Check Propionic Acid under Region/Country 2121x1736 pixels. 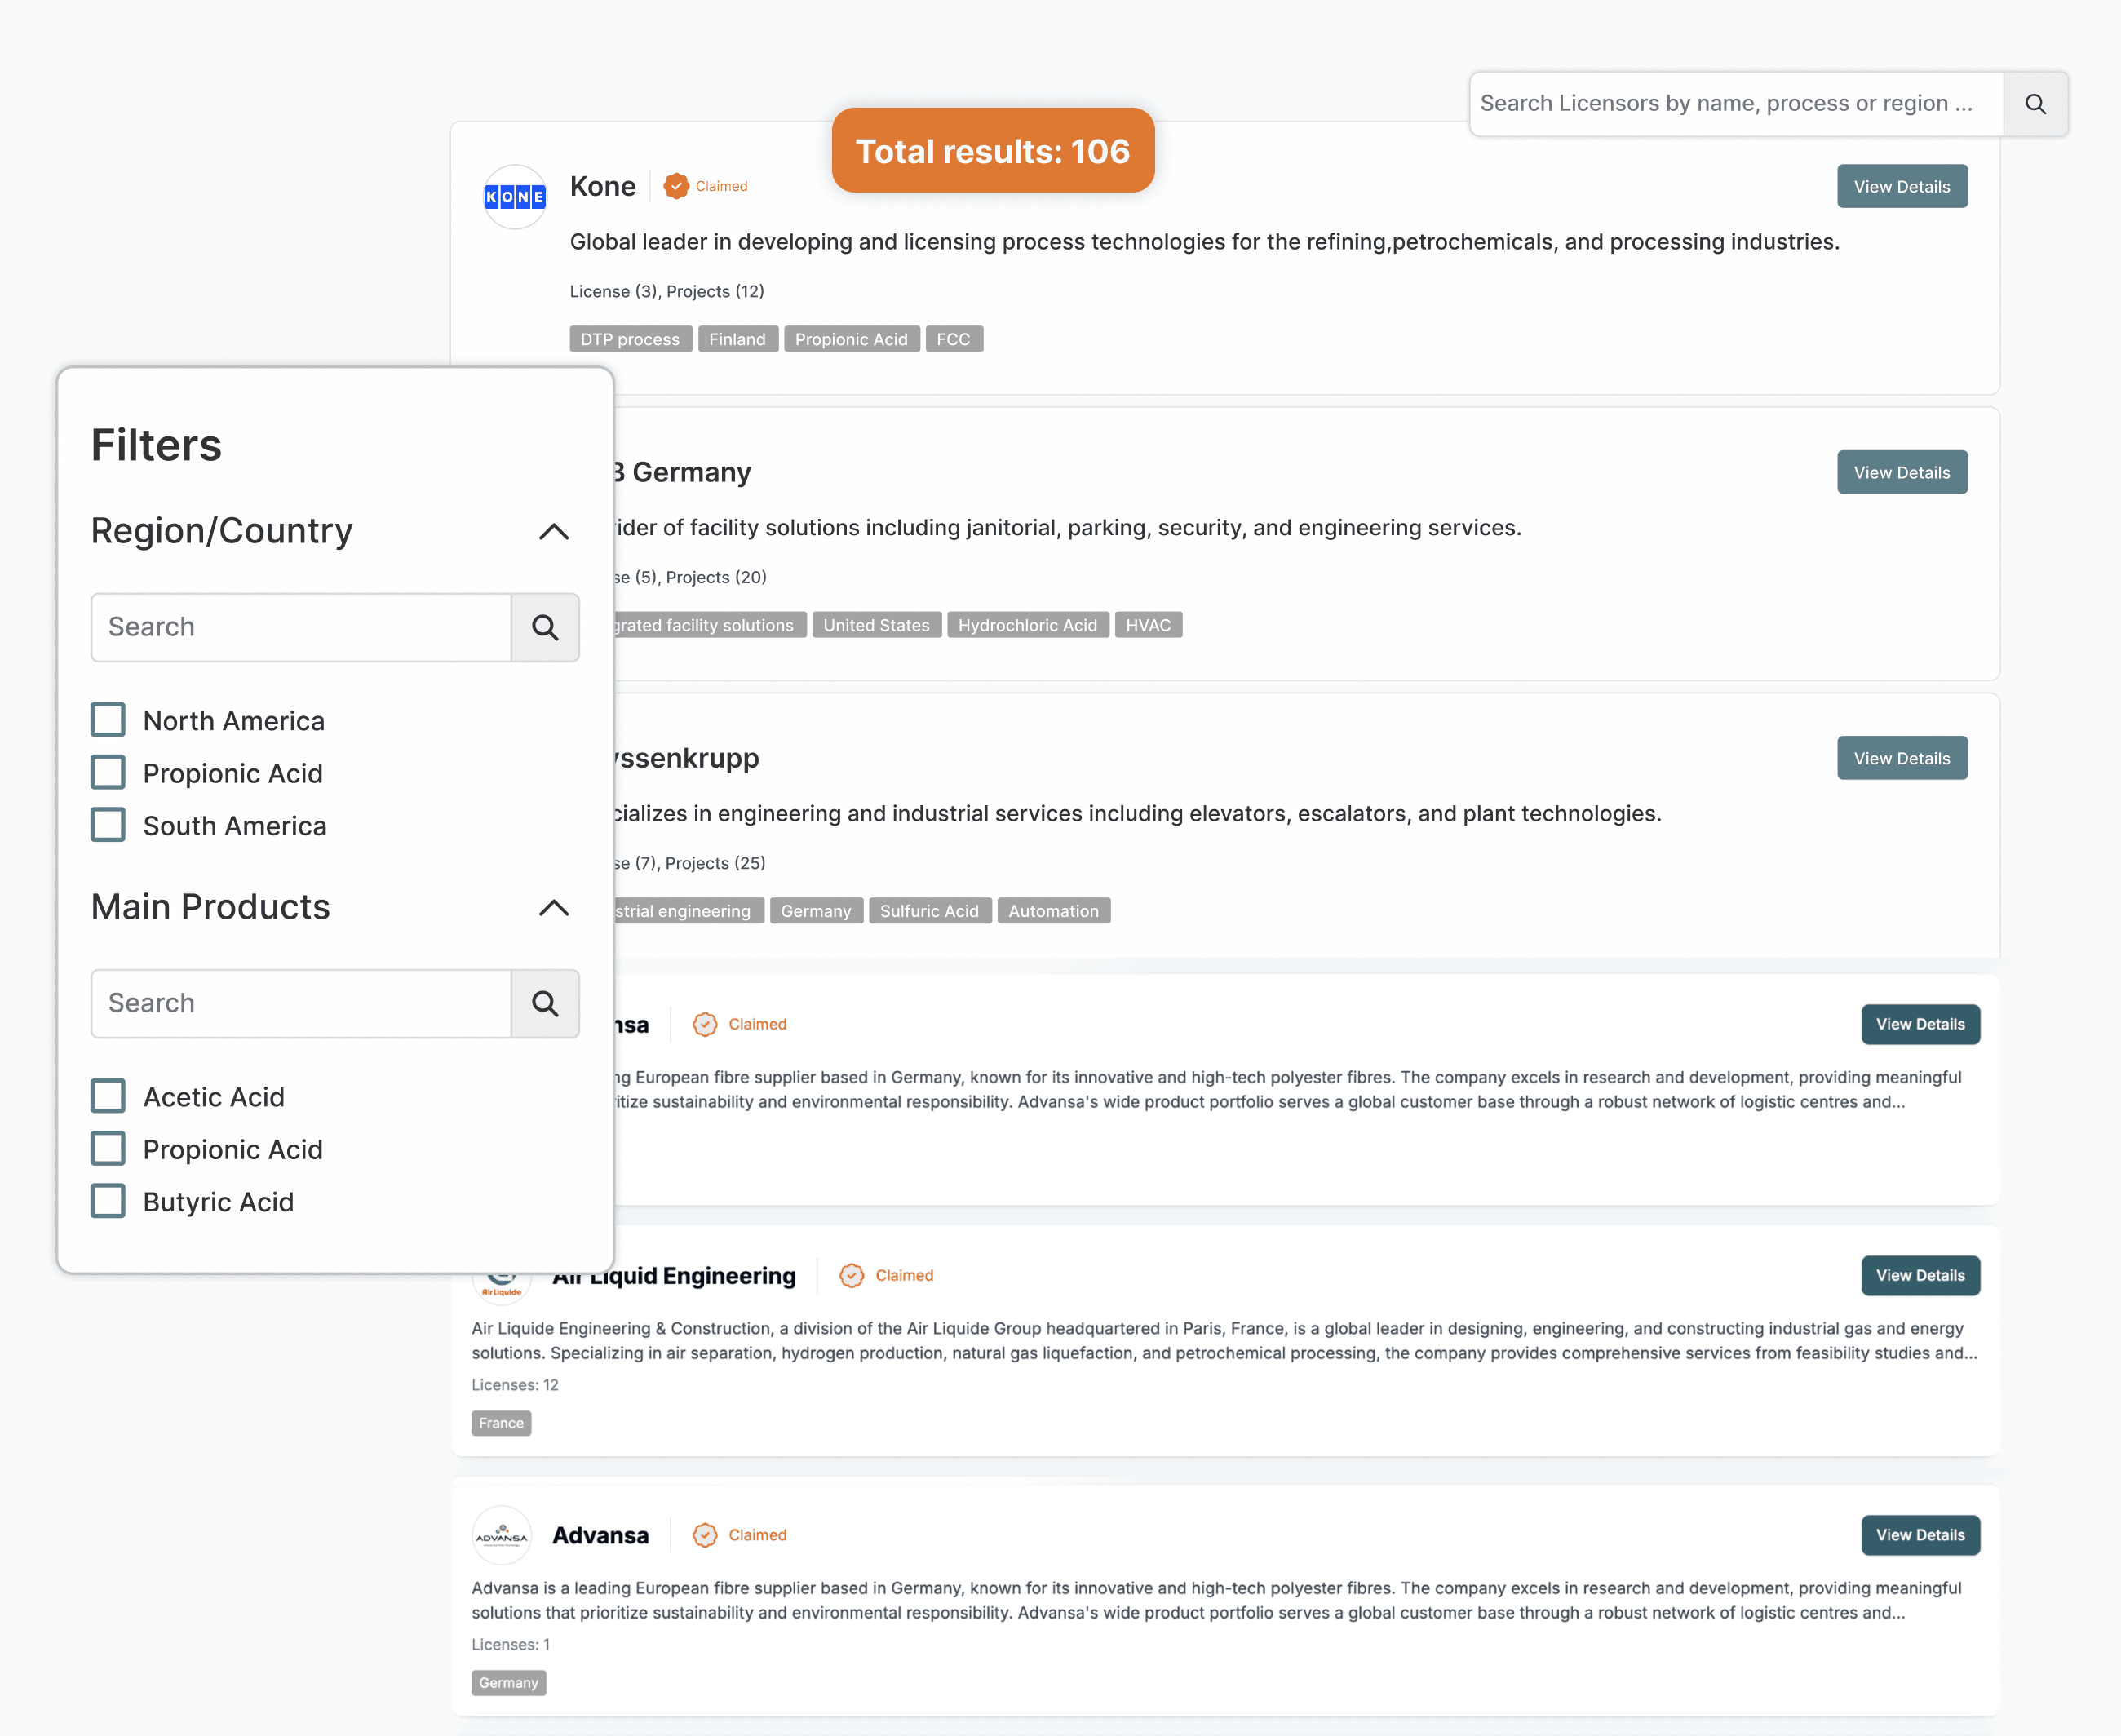click(108, 773)
